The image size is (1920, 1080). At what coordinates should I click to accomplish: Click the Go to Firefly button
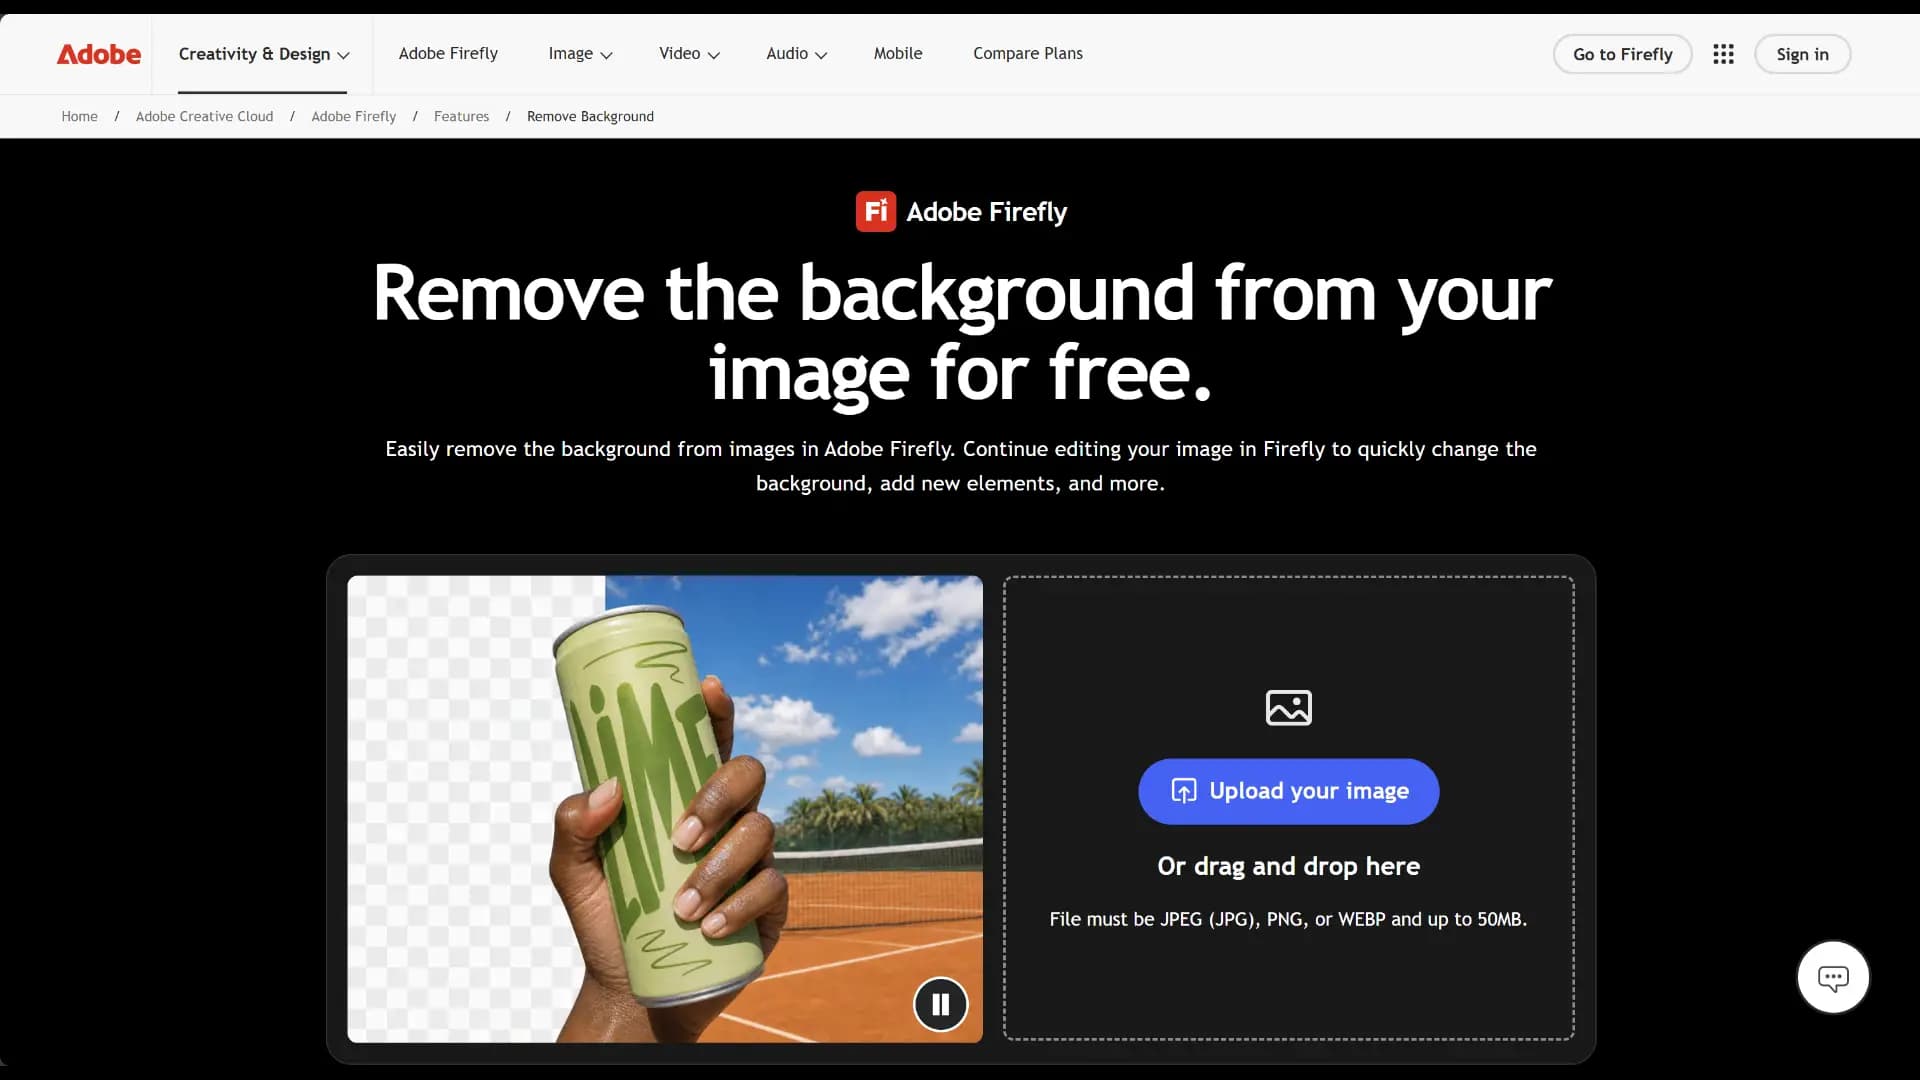(x=1622, y=54)
